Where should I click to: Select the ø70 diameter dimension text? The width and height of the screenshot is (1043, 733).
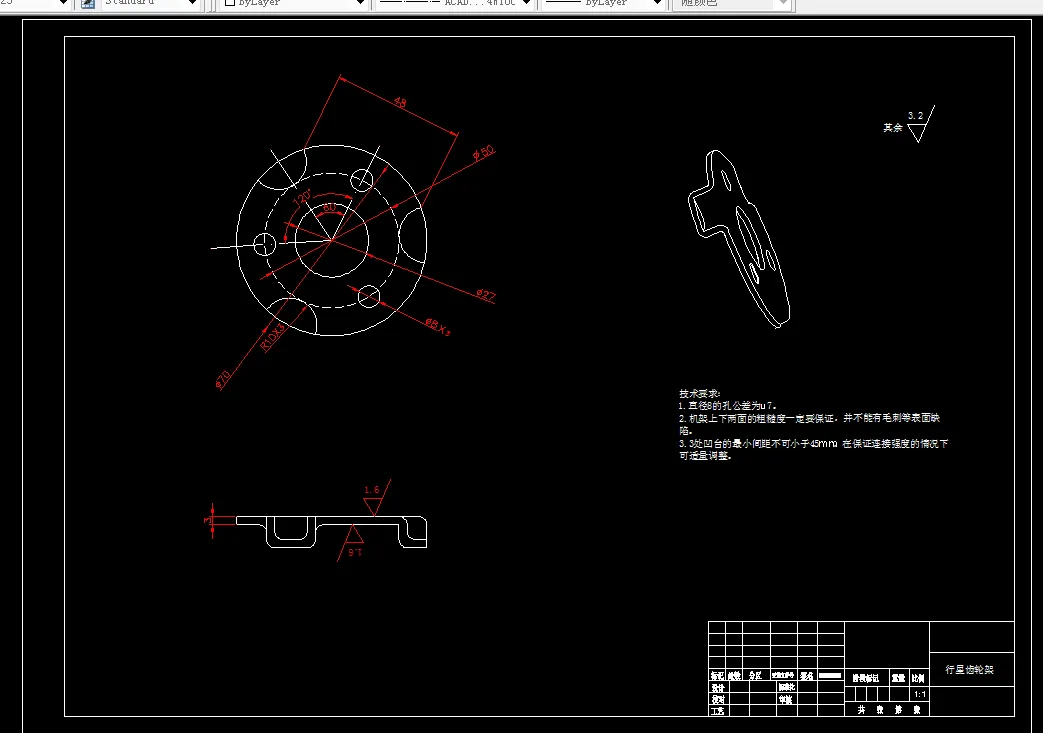click(x=223, y=380)
